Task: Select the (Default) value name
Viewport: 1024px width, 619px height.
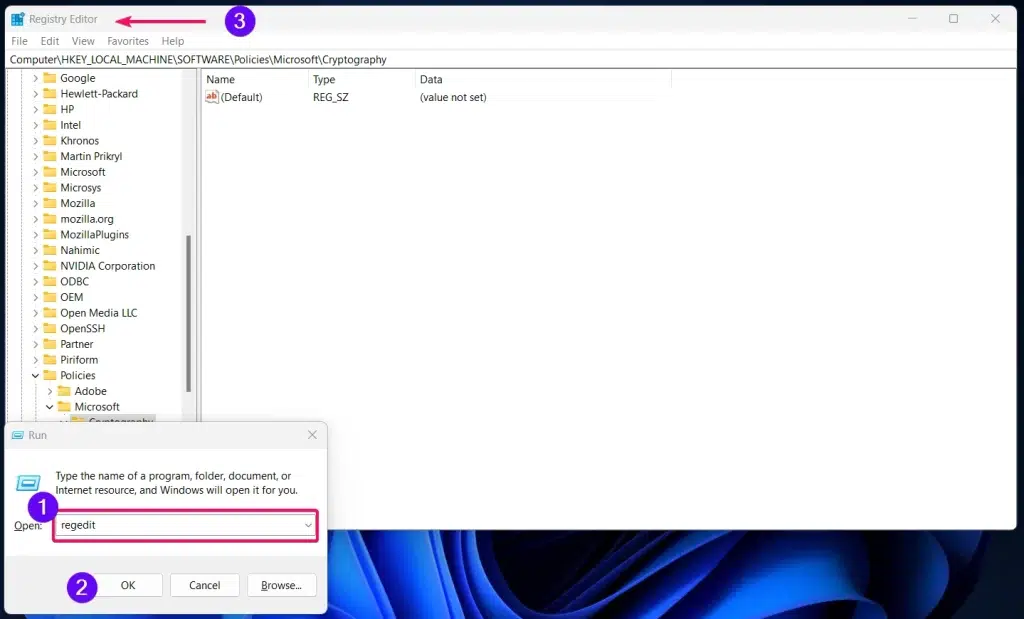Action: pyautogui.click(x=242, y=97)
